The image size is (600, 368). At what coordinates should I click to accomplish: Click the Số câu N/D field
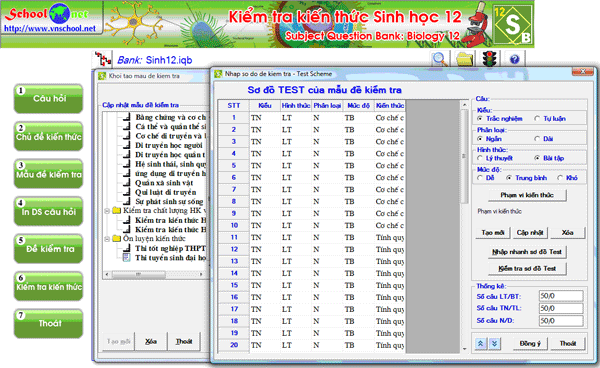tap(561, 321)
